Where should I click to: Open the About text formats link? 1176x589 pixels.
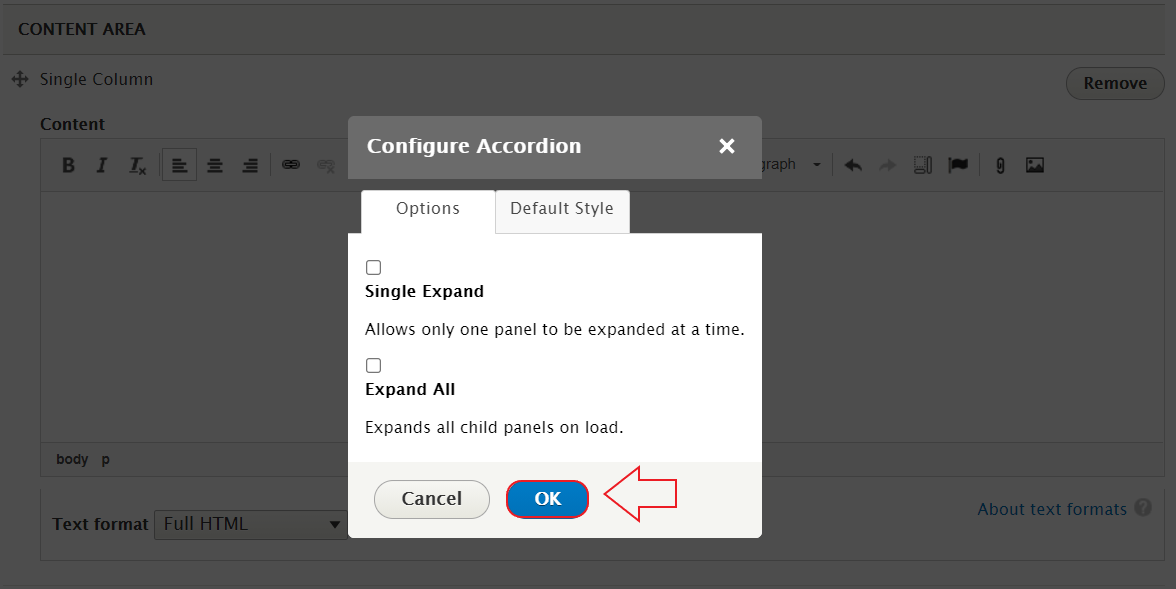coord(1053,509)
